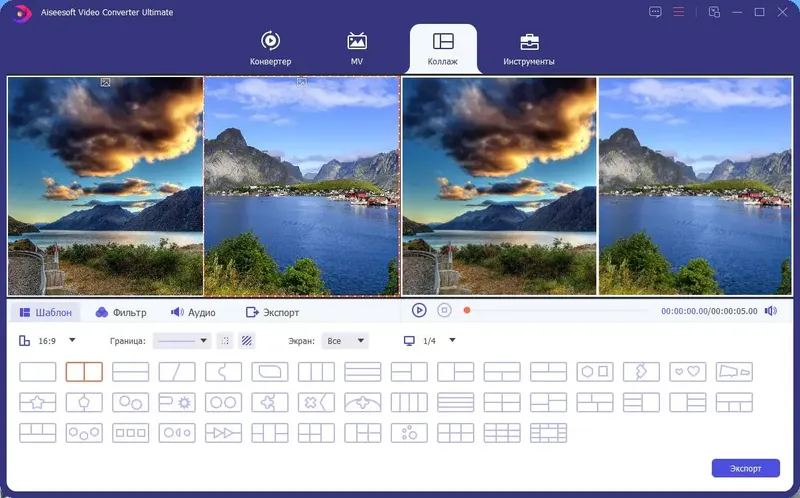
Task: Open the hamburger menu in title bar
Action: [x=679, y=12]
